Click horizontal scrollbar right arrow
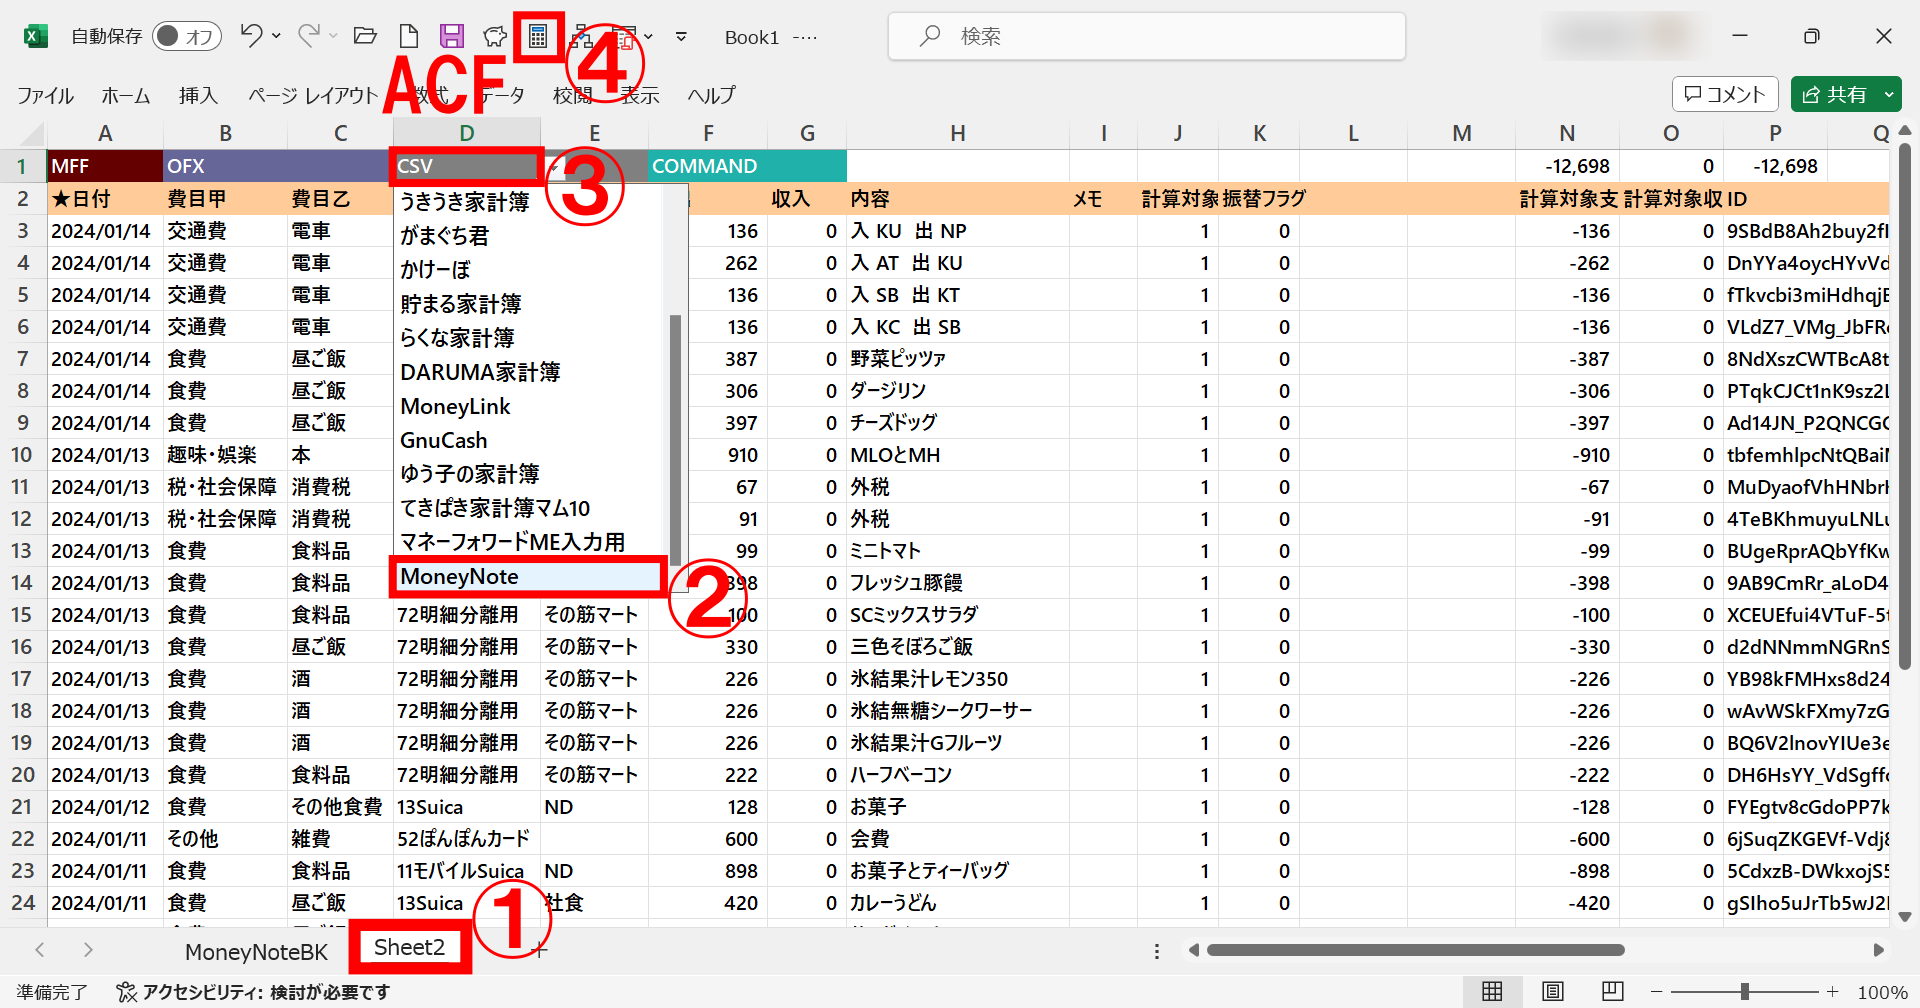The image size is (1920, 1008). tap(1877, 950)
